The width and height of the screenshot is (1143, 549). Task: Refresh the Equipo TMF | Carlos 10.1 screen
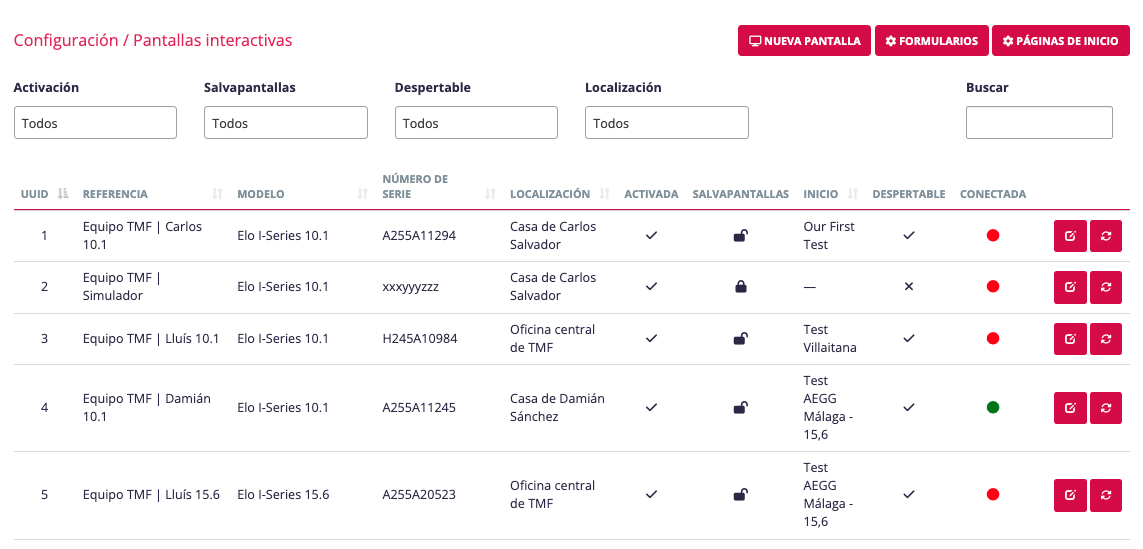point(1106,235)
